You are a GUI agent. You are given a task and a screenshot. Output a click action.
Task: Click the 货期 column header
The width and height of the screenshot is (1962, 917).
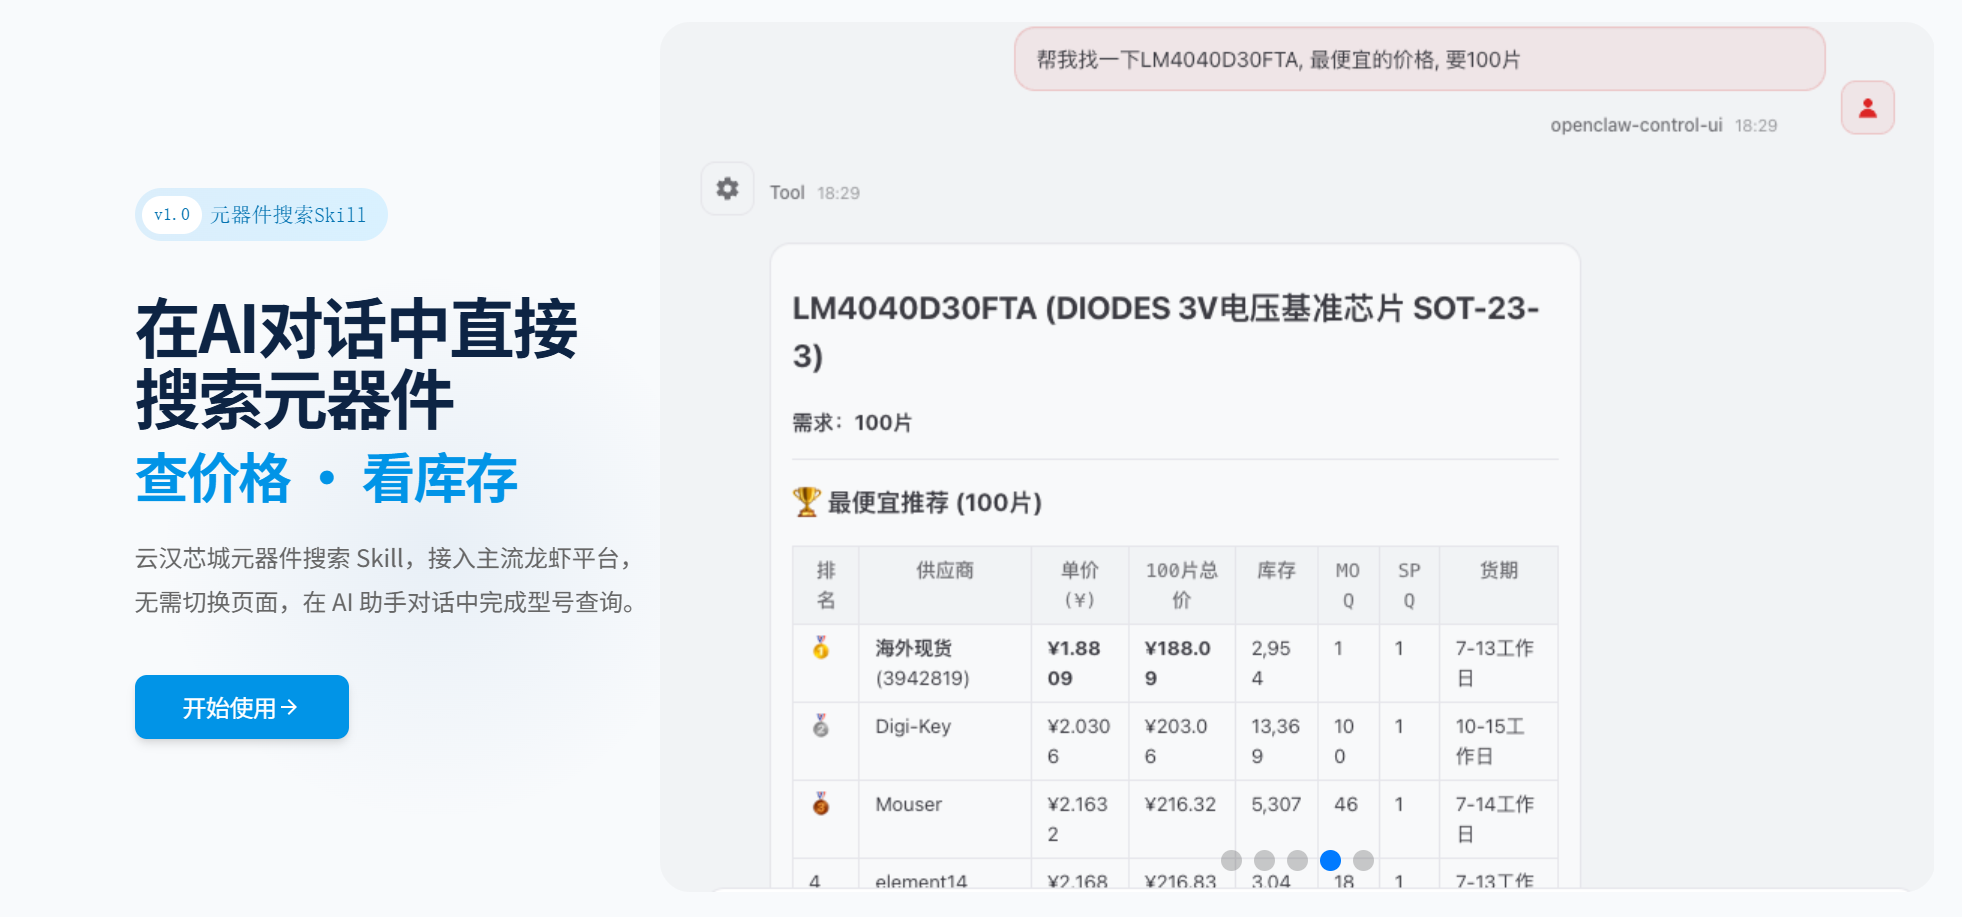tap(1498, 571)
